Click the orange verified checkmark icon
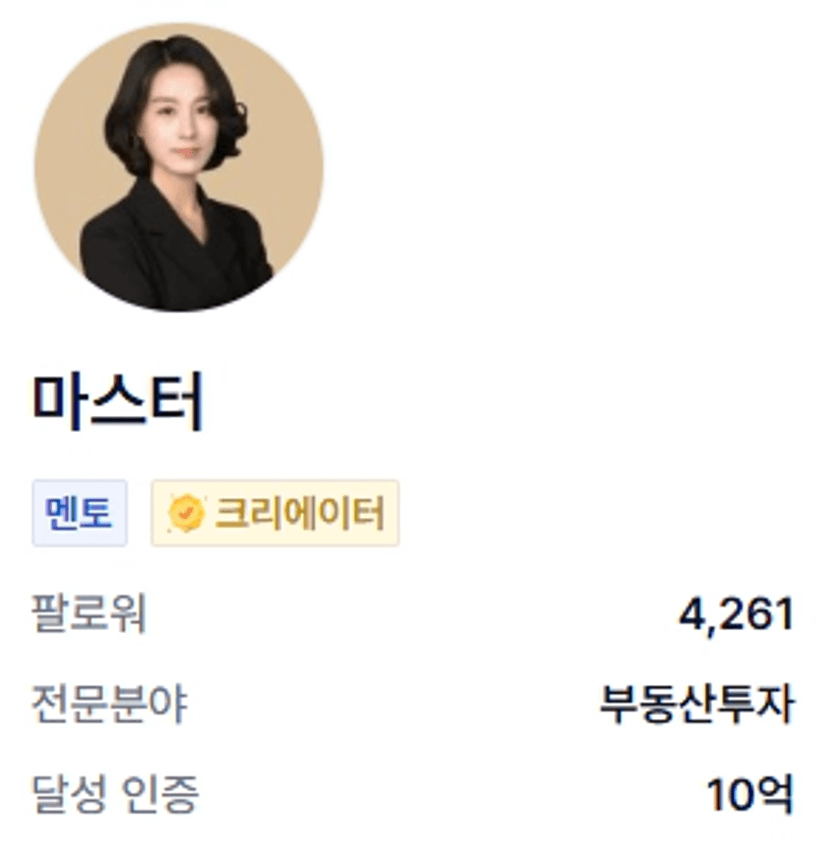The width and height of the screenshot is (827, 855). click(186, 513)
